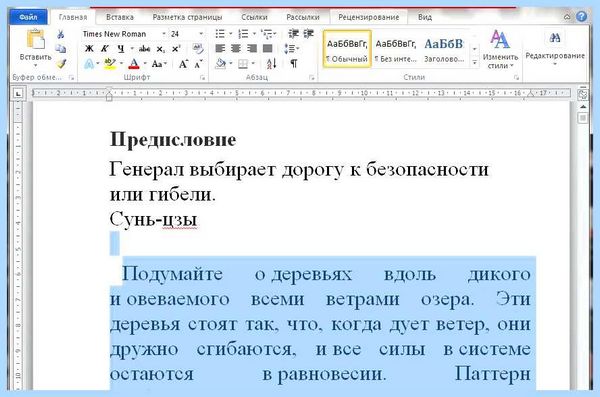This screenshot has height=397, width=600.
Task: Toggle Align Left paragraph alignment
Action: pyautogui.click(x=220, y=49)
